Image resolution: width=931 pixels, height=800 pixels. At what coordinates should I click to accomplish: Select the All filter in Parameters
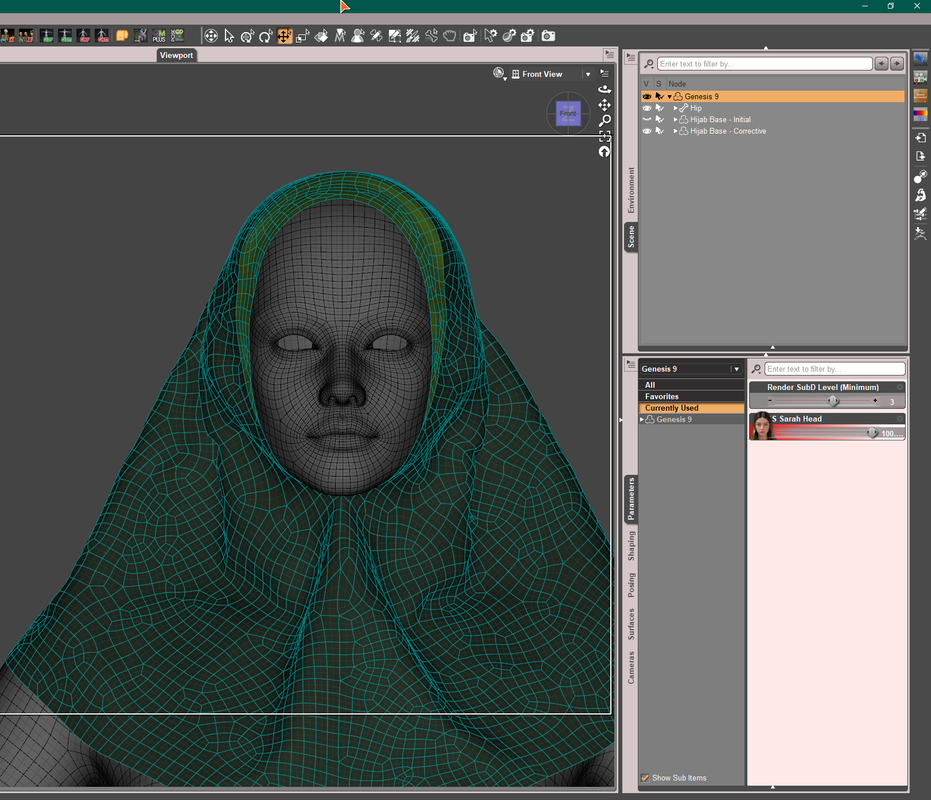651,385
